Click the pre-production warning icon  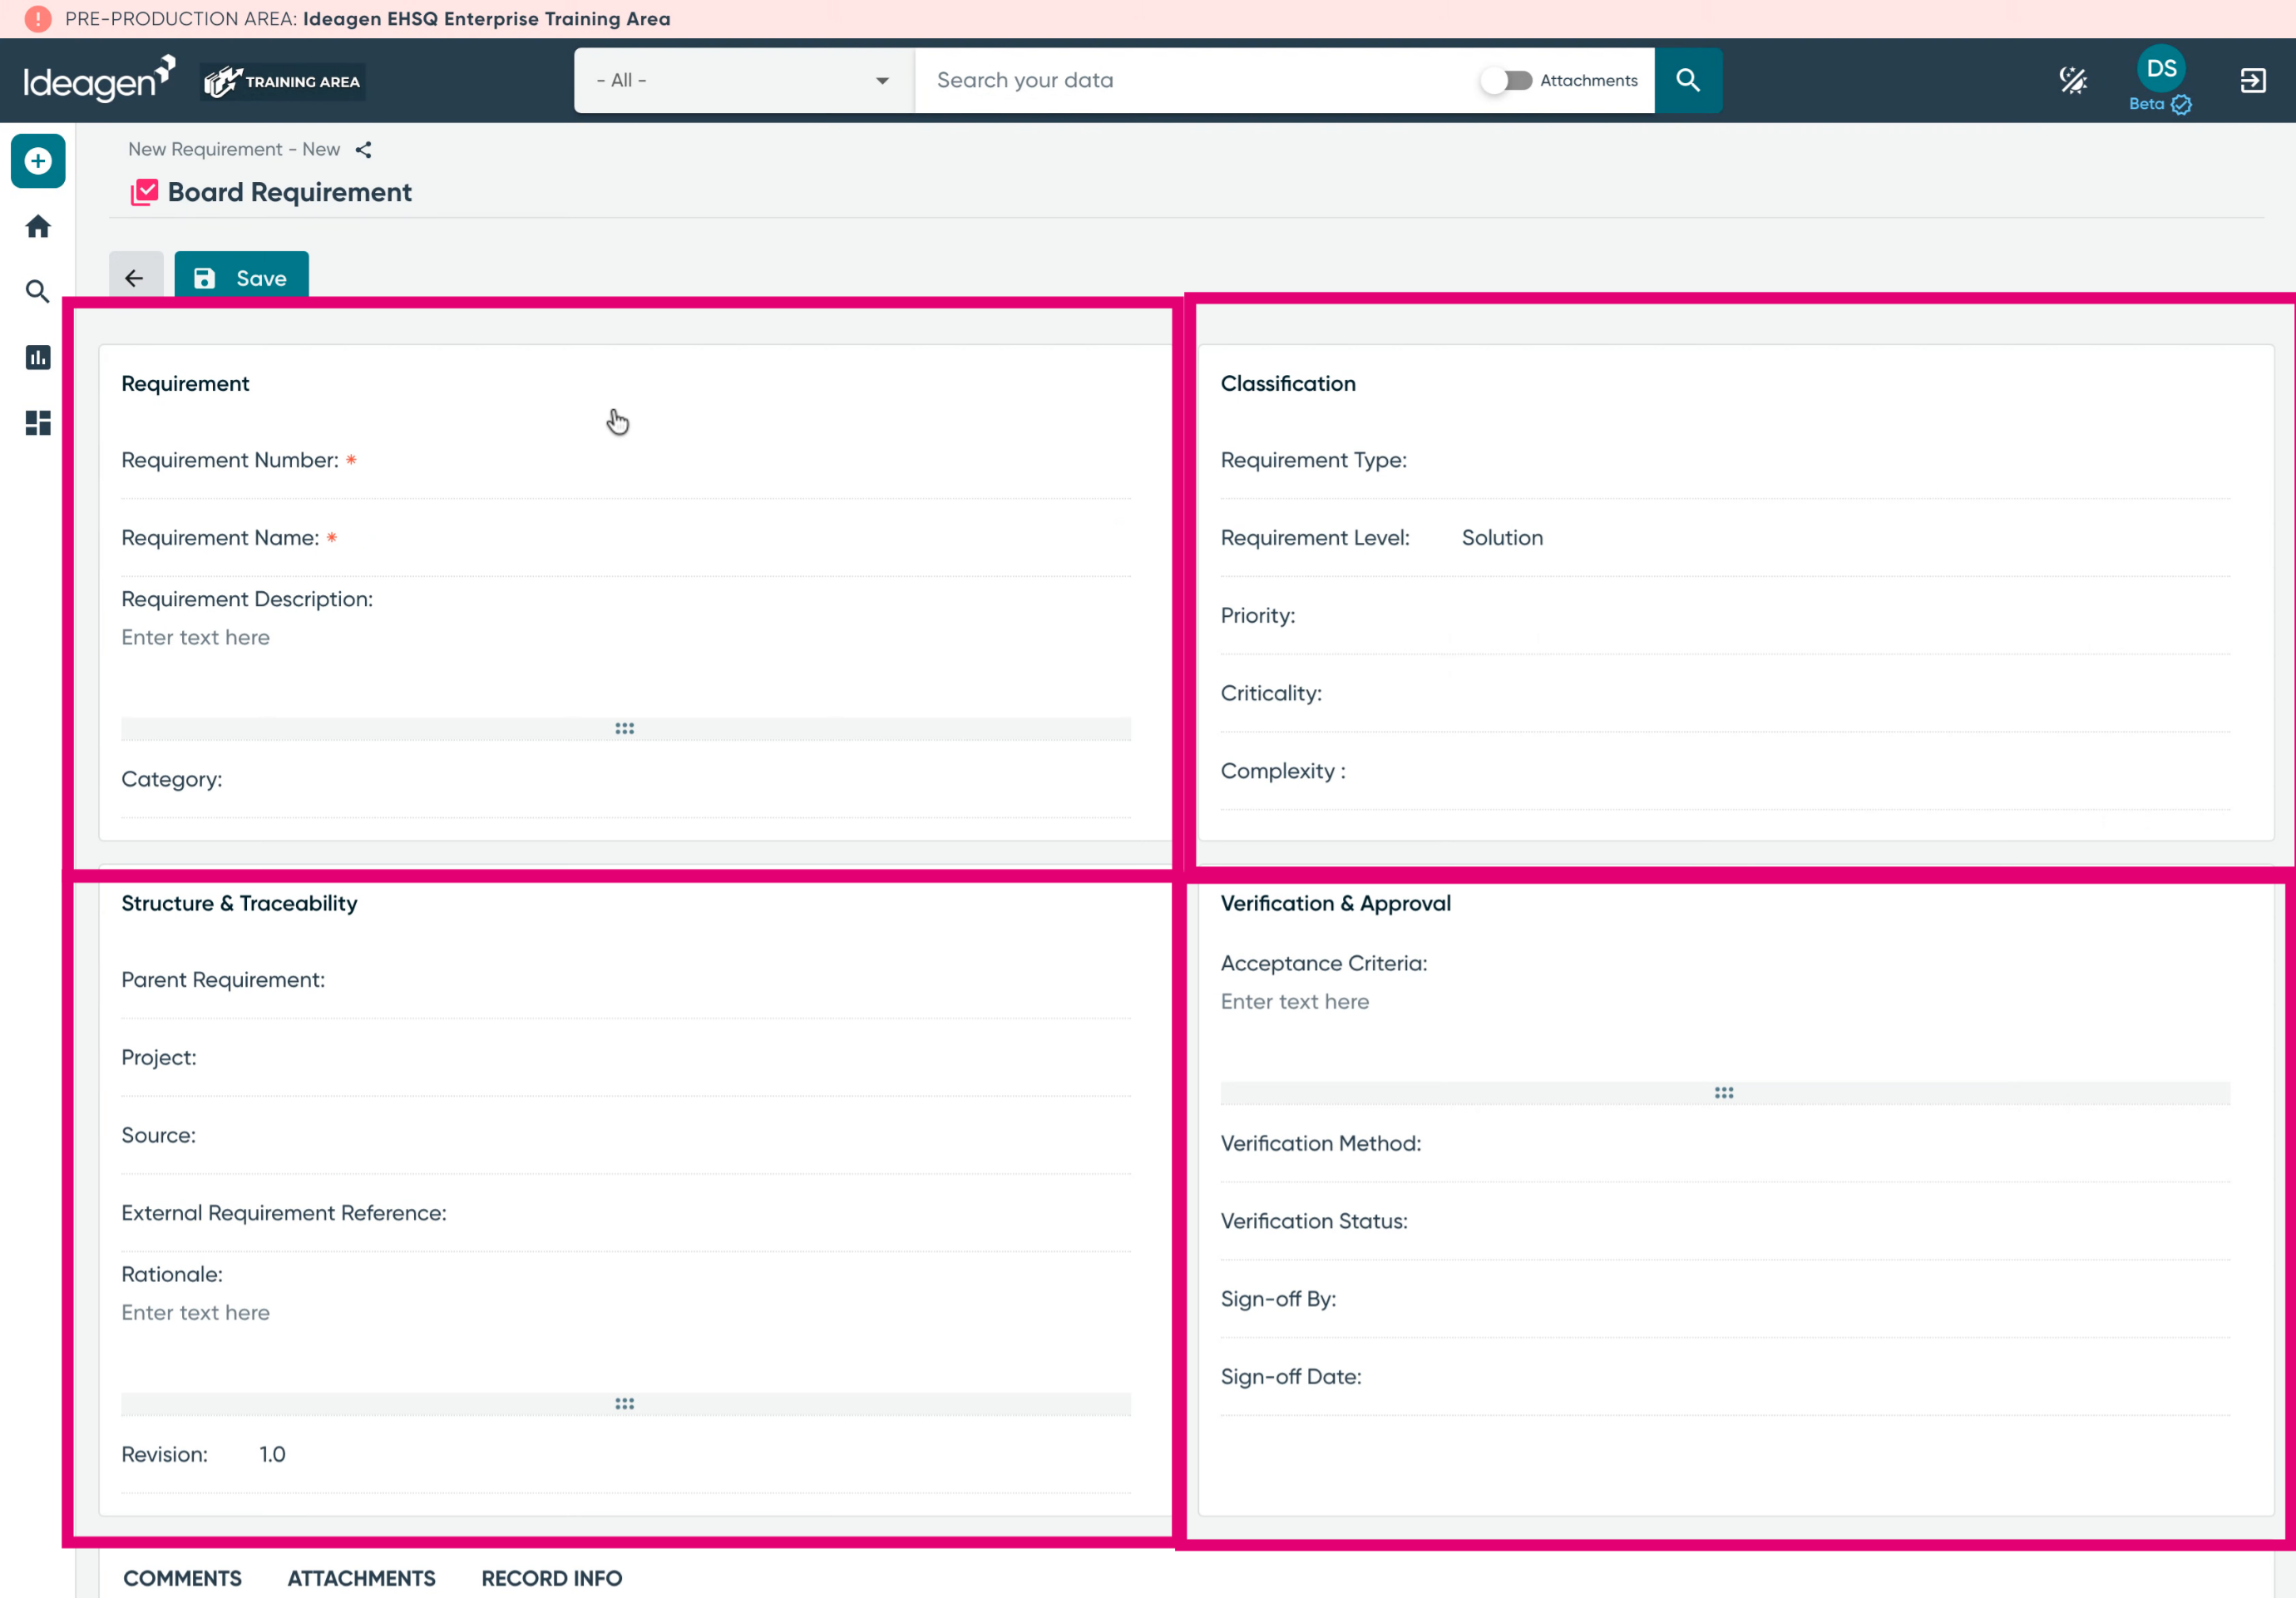[37, 19]
